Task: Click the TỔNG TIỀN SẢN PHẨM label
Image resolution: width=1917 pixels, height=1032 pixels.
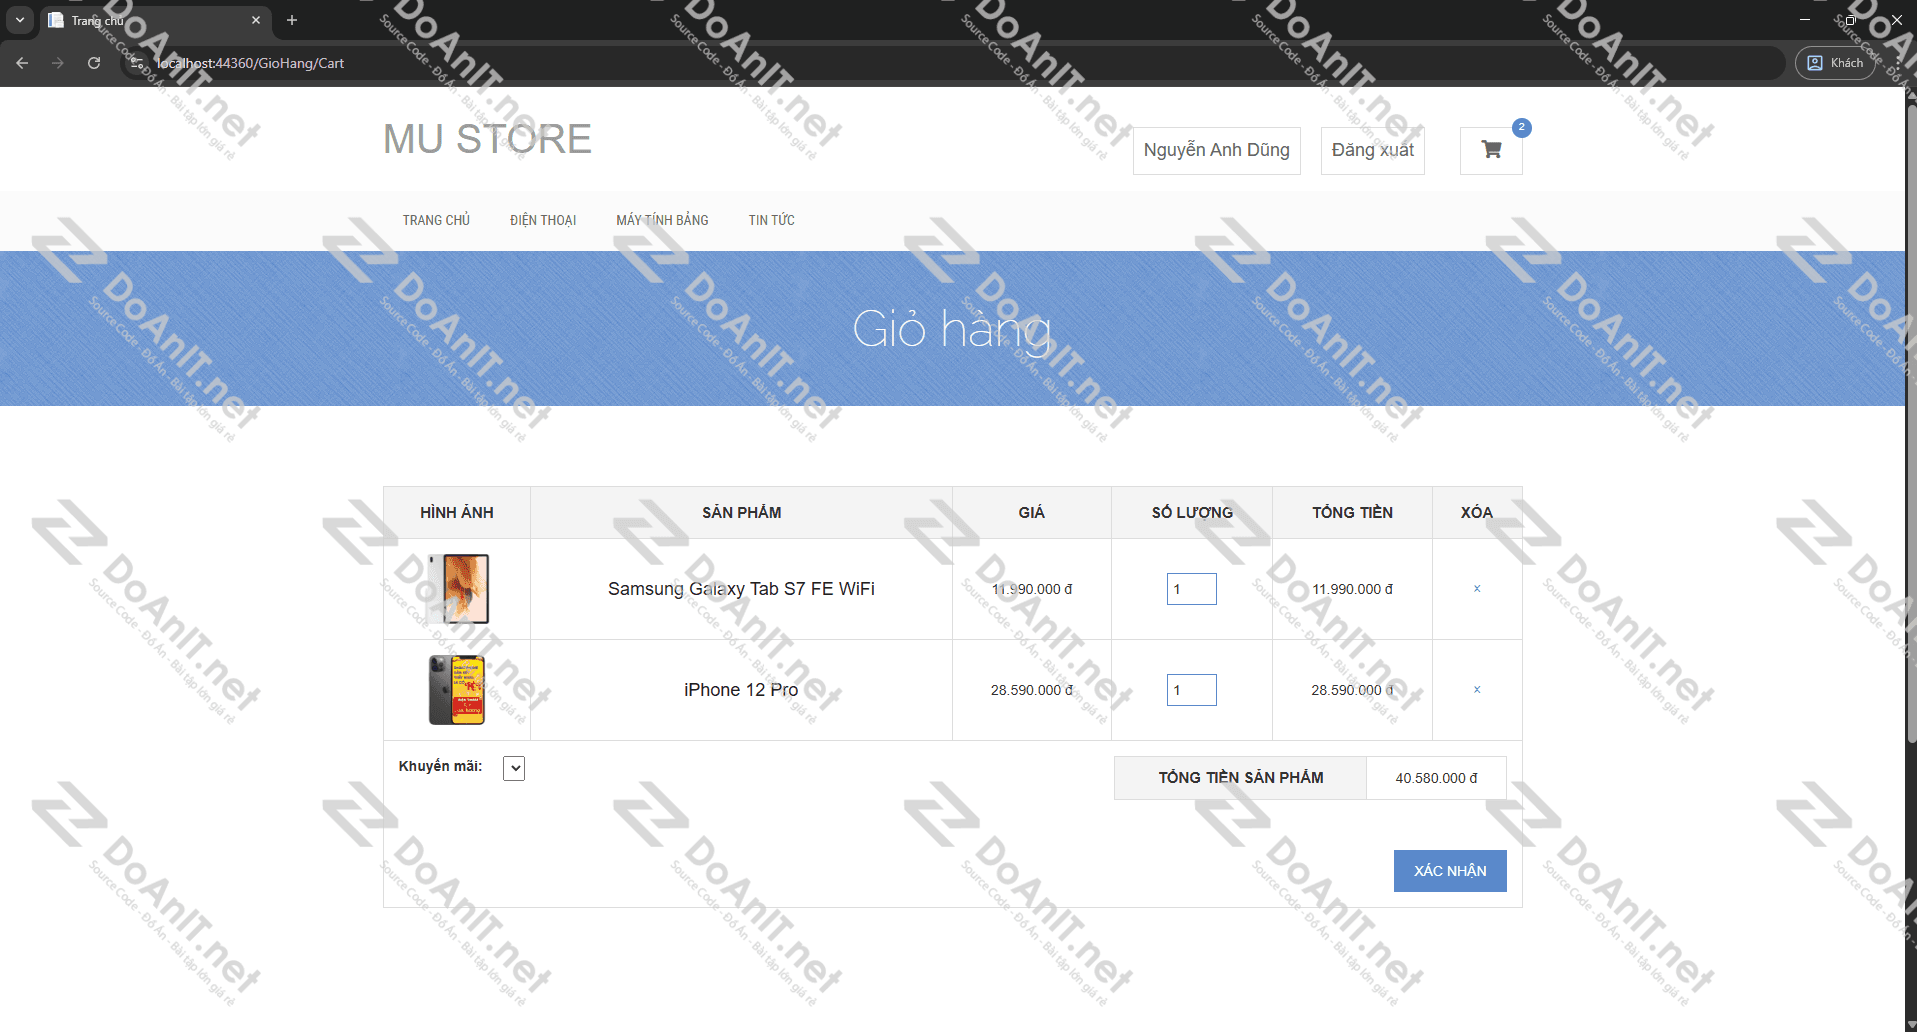Action: tap(1241, 778)
